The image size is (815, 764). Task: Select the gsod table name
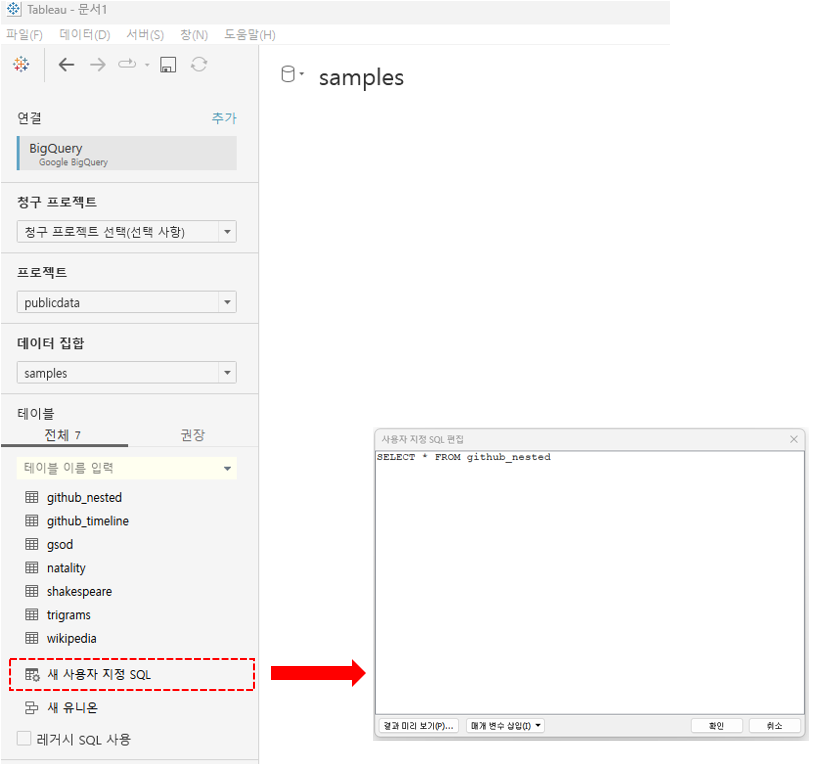point(60,544)
